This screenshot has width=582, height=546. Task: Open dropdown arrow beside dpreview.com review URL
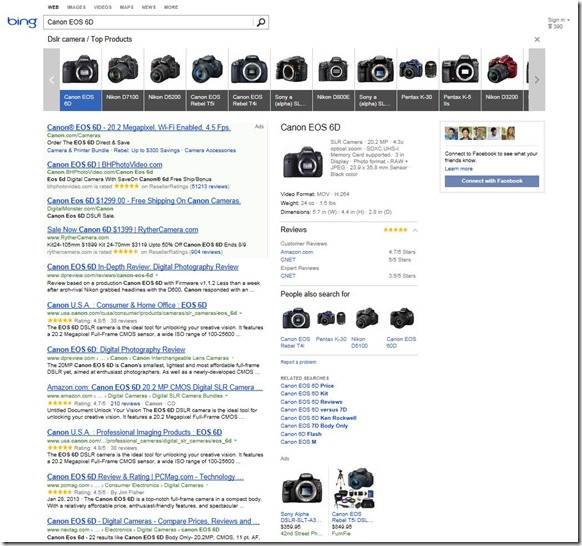pyautogui.click(x=157, y=275)
